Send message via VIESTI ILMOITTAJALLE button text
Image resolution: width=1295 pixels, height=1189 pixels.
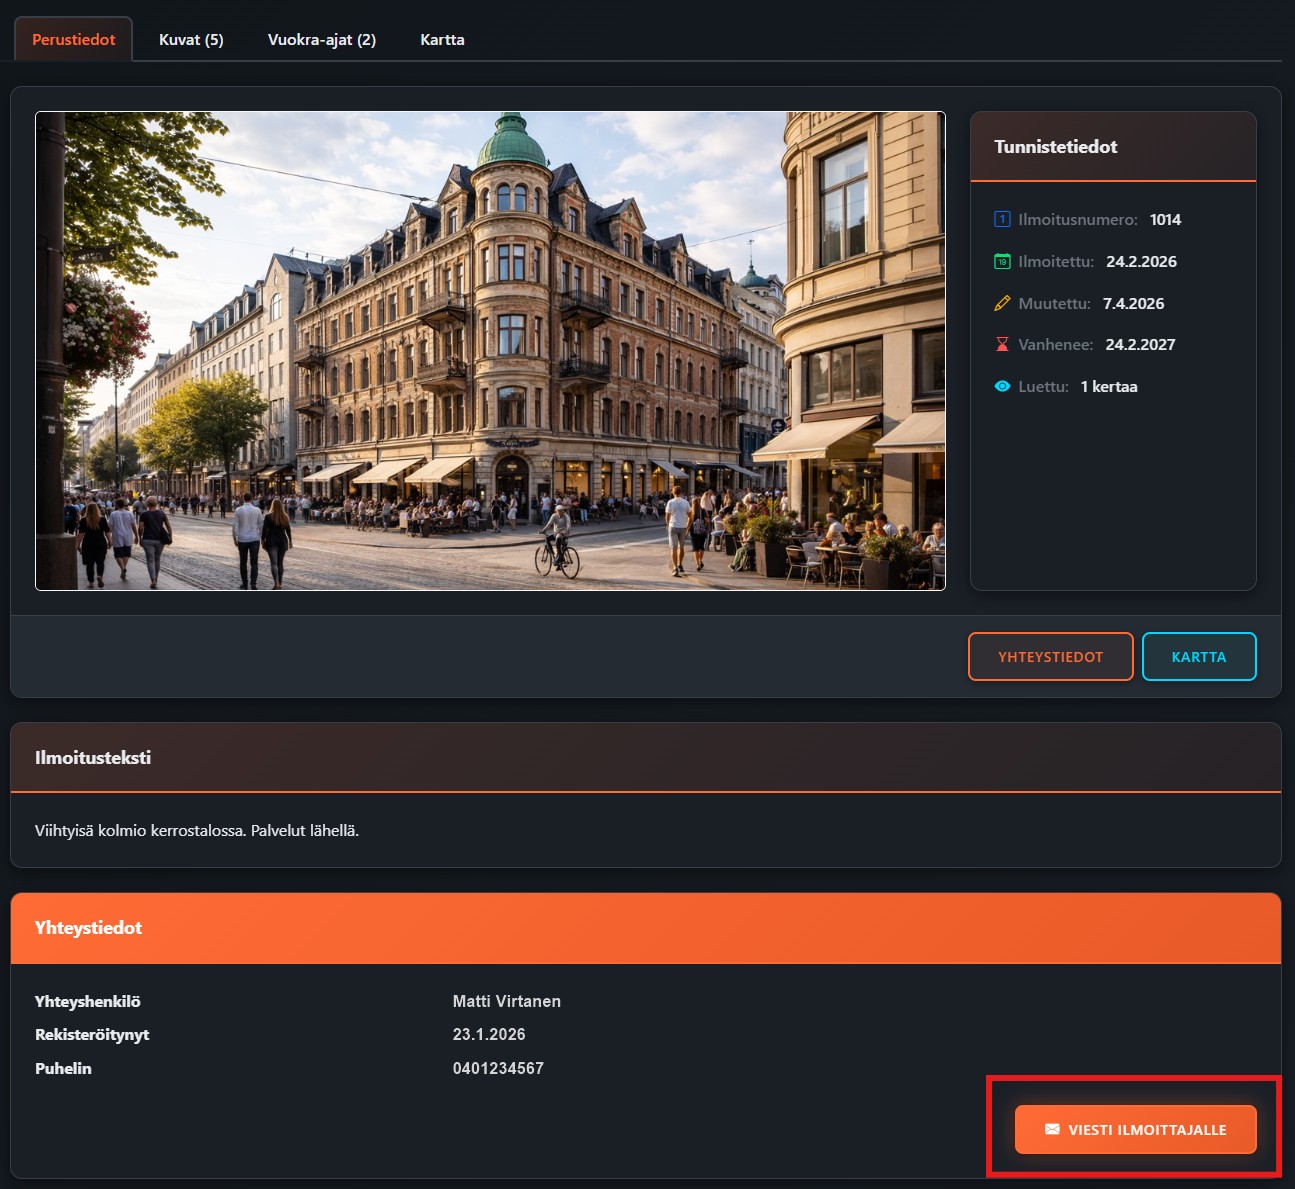1147,1130
